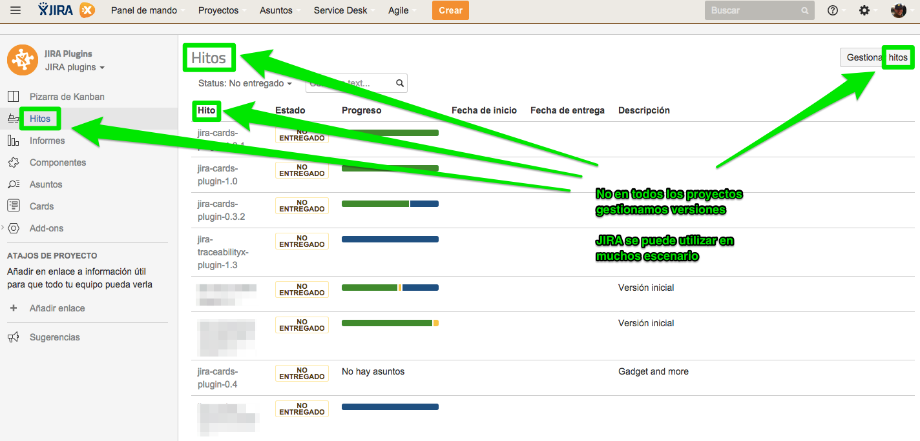Click the search magnifier in Buscar box
This screenshot has height=441, width=920.
(x=804, y=11)
